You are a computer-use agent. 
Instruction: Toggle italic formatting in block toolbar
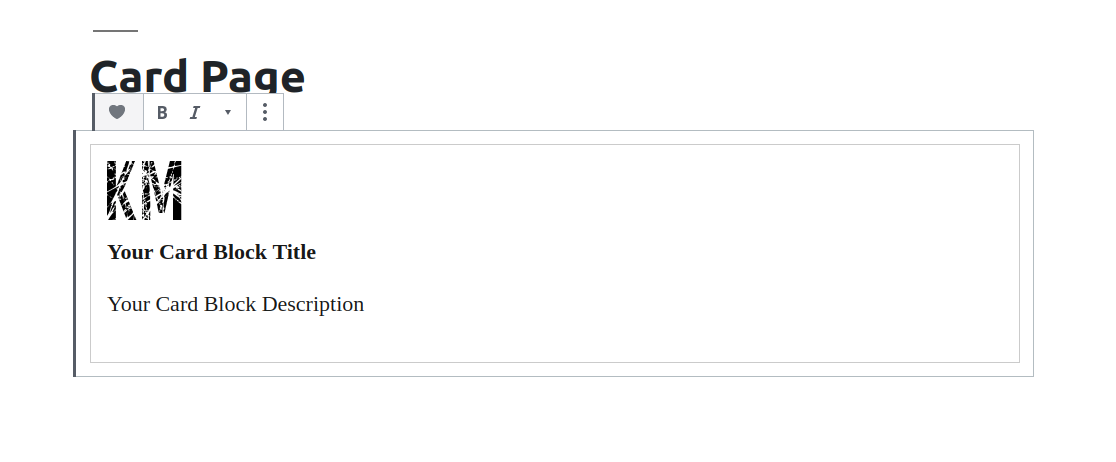coord(195,112)
